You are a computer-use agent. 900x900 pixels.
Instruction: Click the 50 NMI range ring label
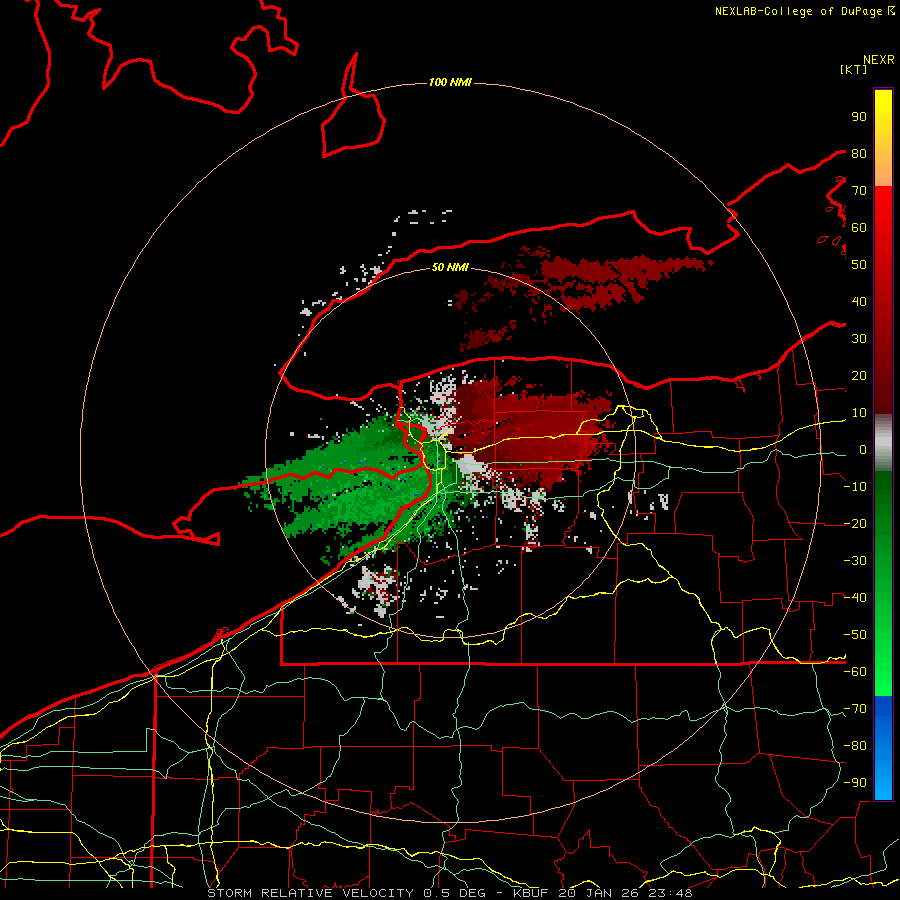[x=450, y=267]
